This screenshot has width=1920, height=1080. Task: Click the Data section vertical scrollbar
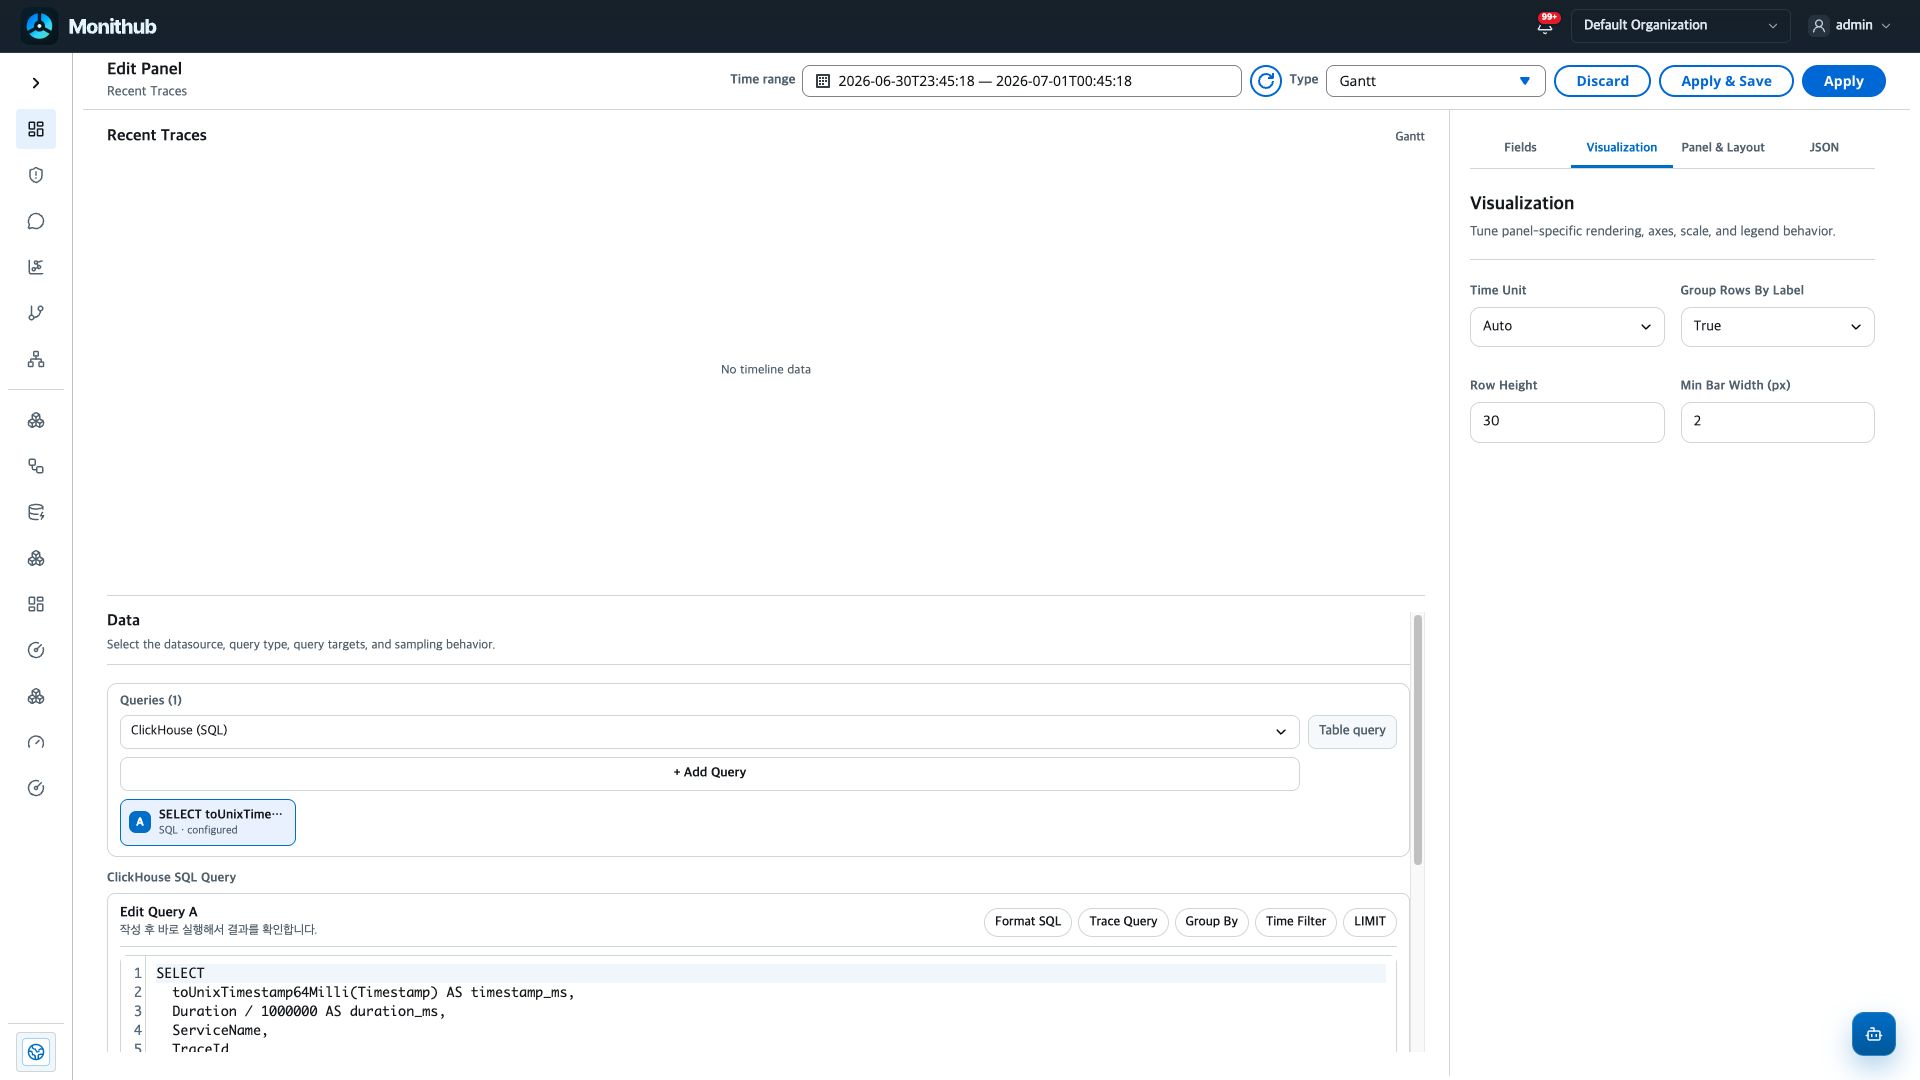1418,740
